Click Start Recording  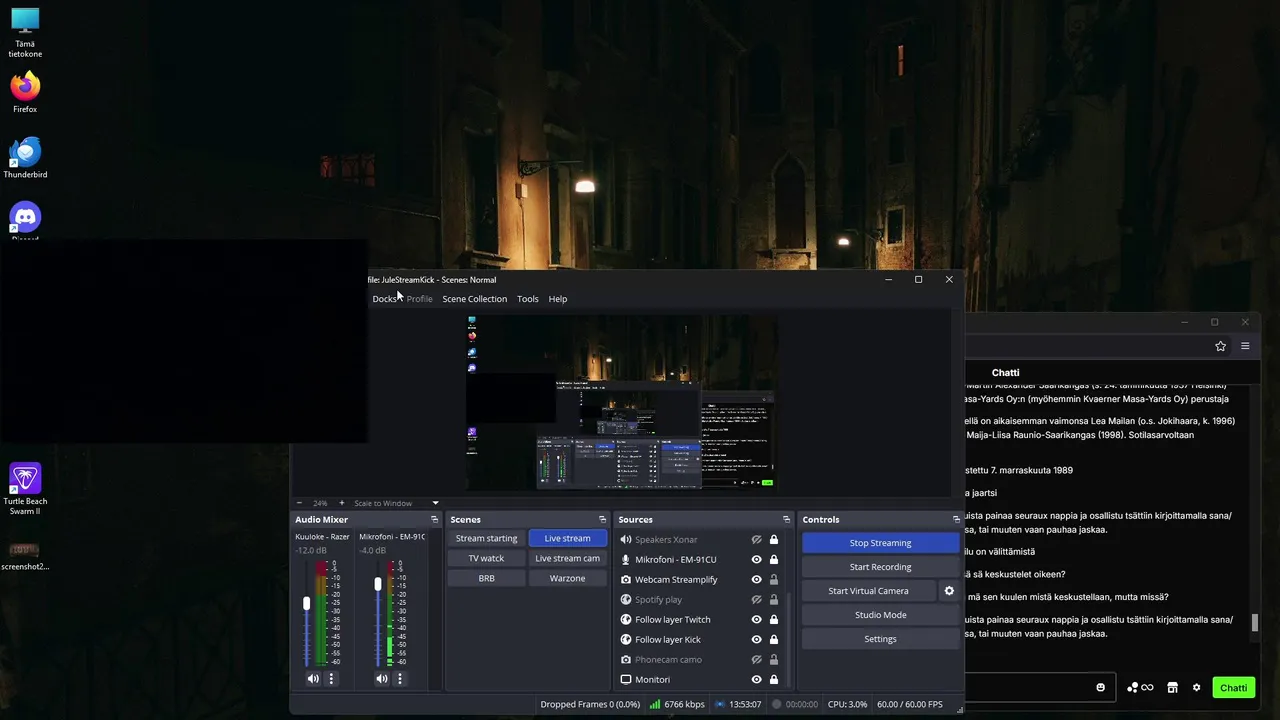click(880, 567)
